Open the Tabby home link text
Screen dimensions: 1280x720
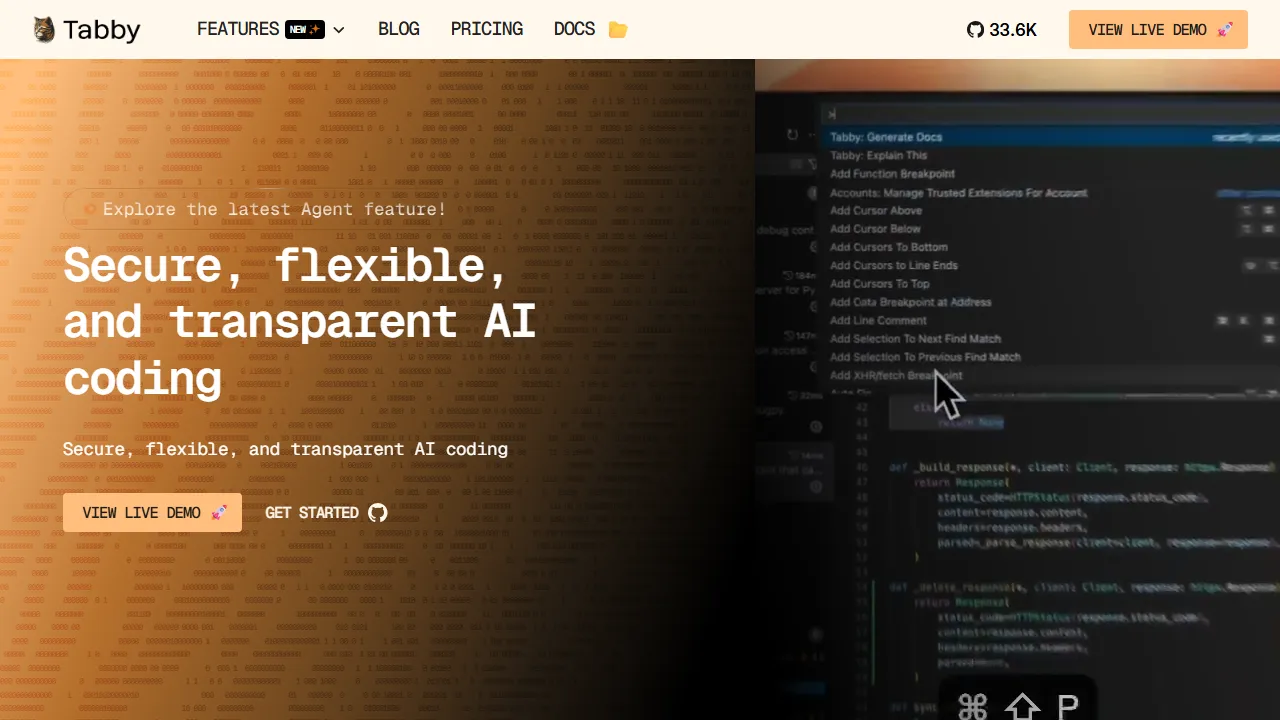click(x=101, y=30)
